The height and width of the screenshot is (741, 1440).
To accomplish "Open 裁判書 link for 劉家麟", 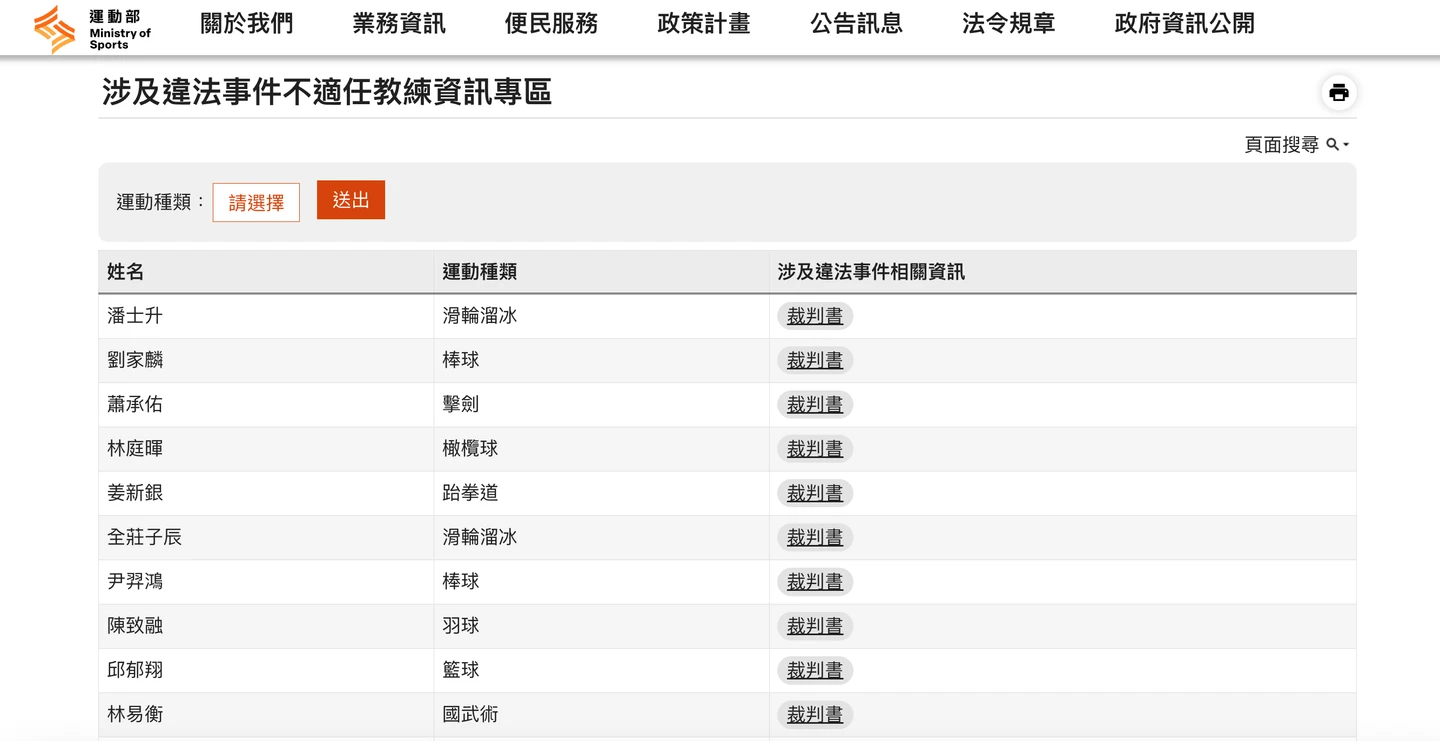I will [815, 360].
